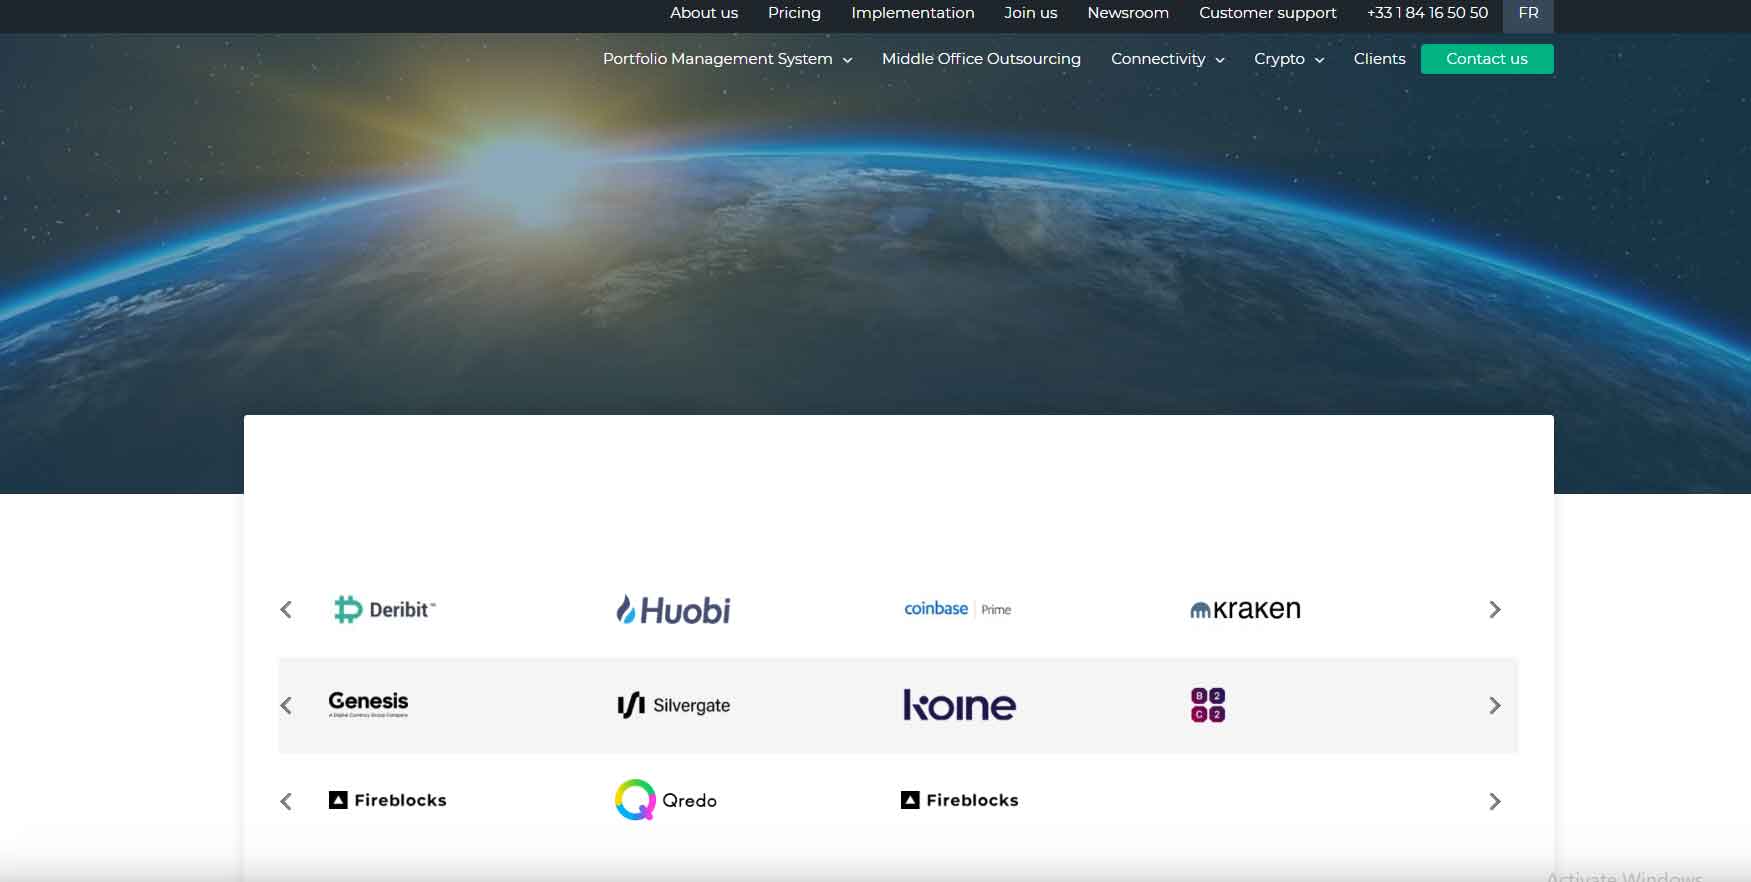The width and height of the screenshot is (1751, 882).
Task: Open the About us page
Action: pos(704,13)
